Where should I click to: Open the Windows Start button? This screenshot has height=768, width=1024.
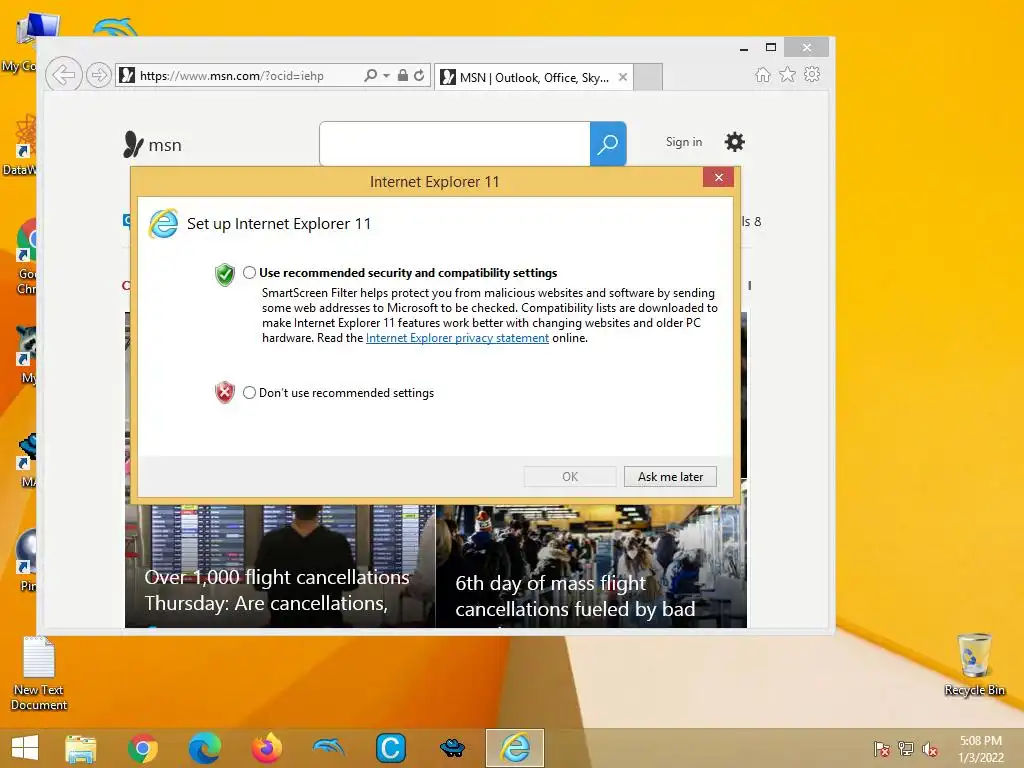(25, 748)
